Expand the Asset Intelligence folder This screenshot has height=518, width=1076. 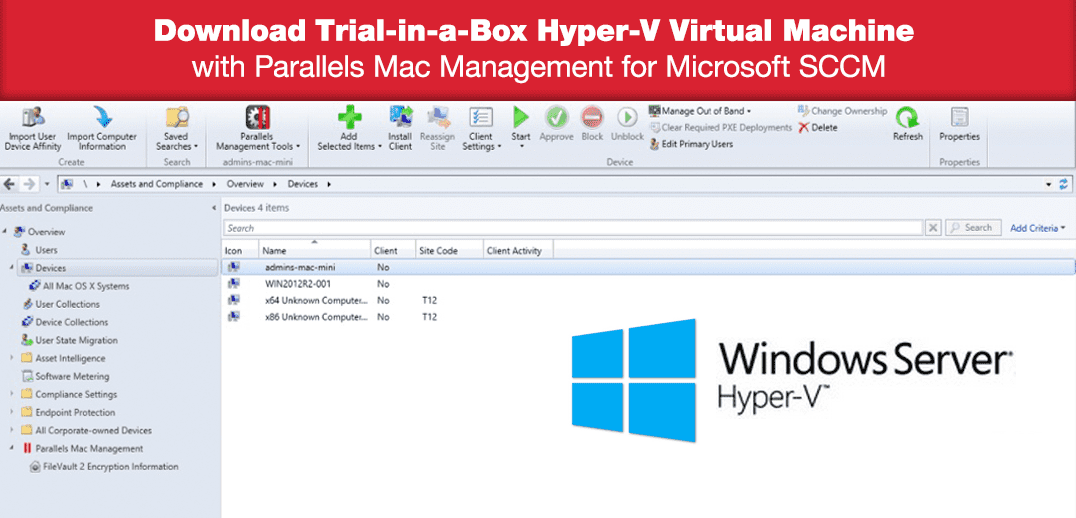tap(12, 358)
